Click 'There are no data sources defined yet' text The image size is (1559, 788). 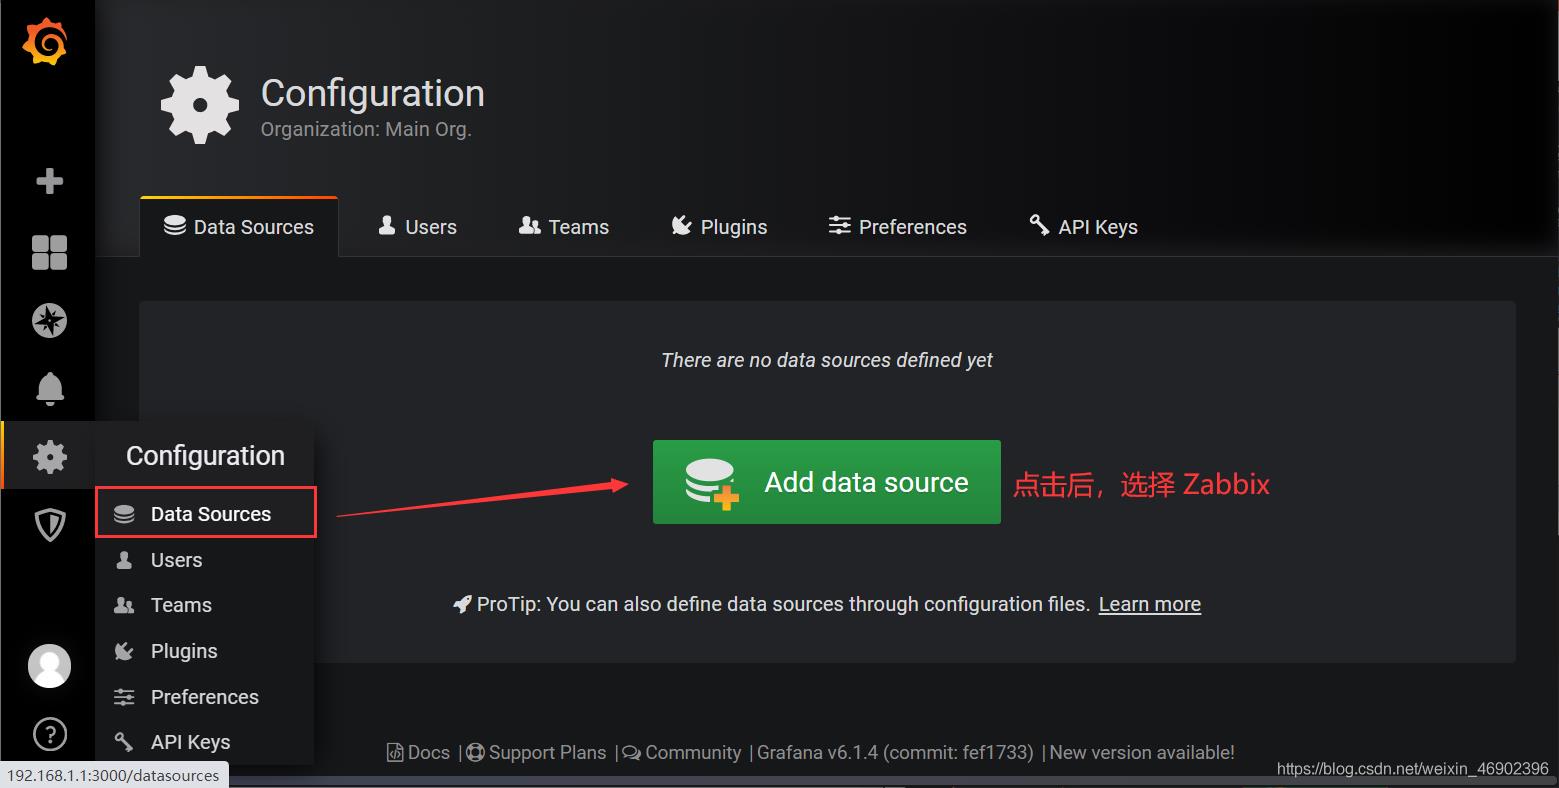(827, 360)
